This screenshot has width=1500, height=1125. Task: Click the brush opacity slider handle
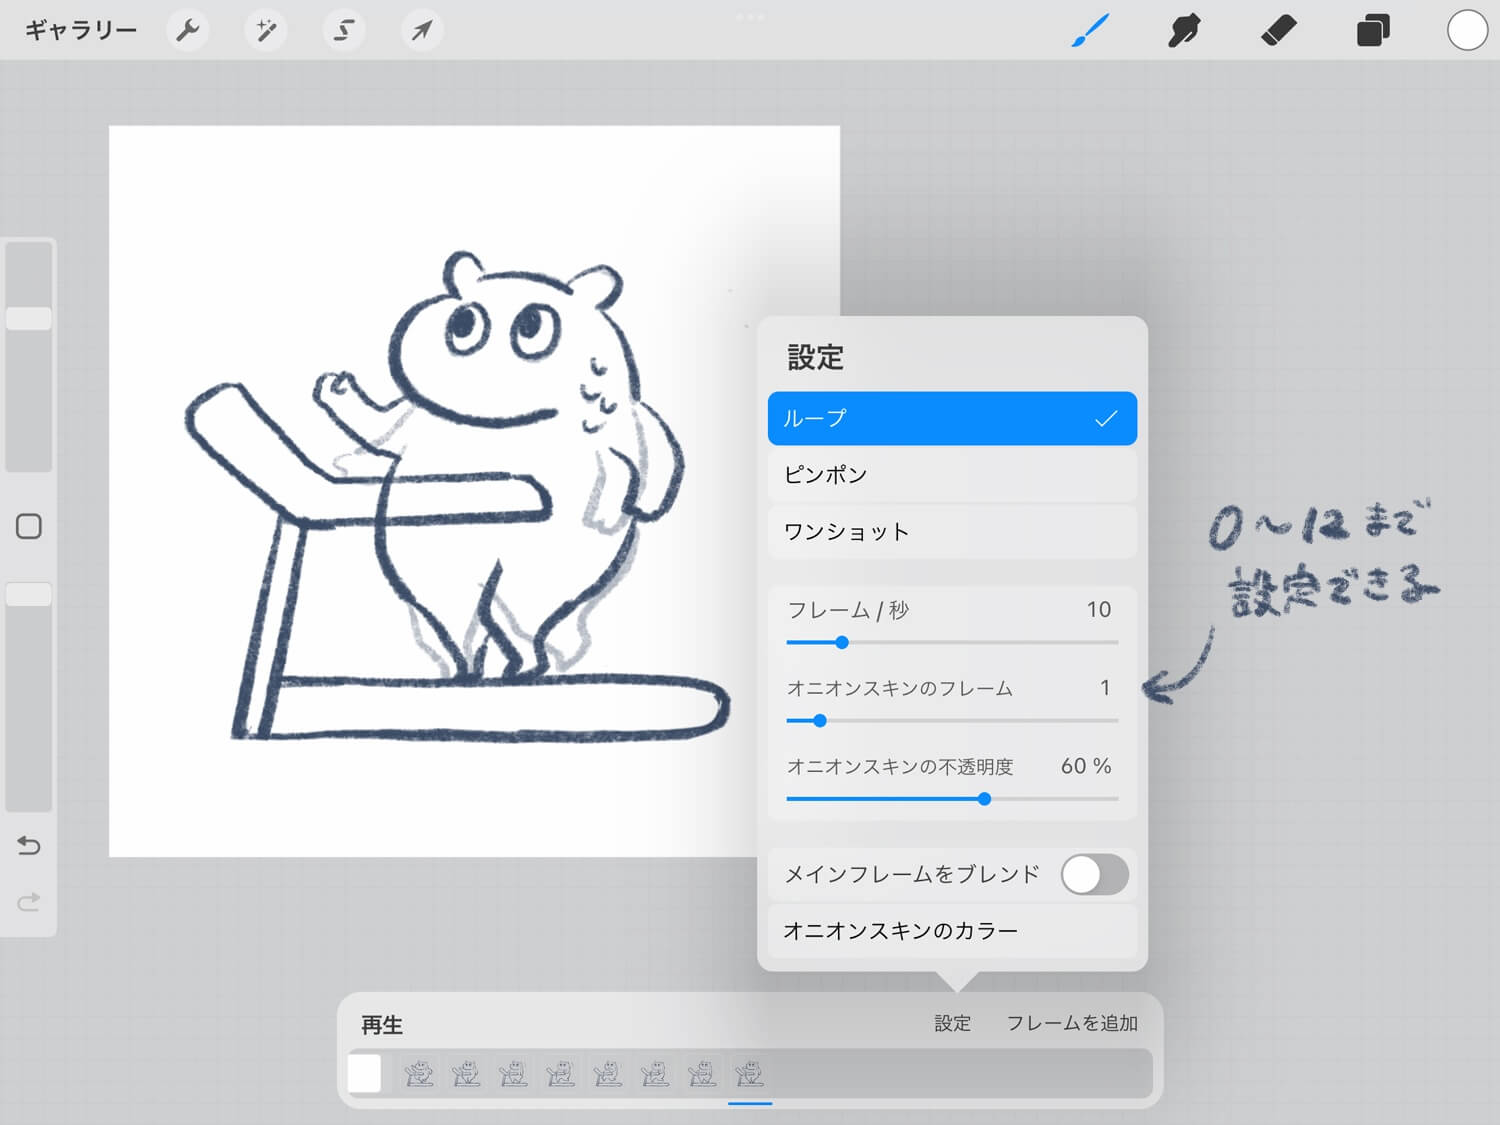point(29,594)
